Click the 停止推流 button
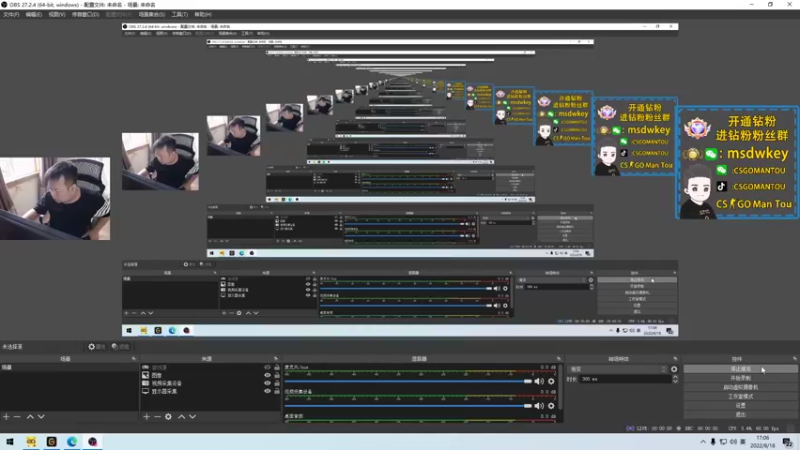This screenshot has height=450, width=800. click(740, 369)
